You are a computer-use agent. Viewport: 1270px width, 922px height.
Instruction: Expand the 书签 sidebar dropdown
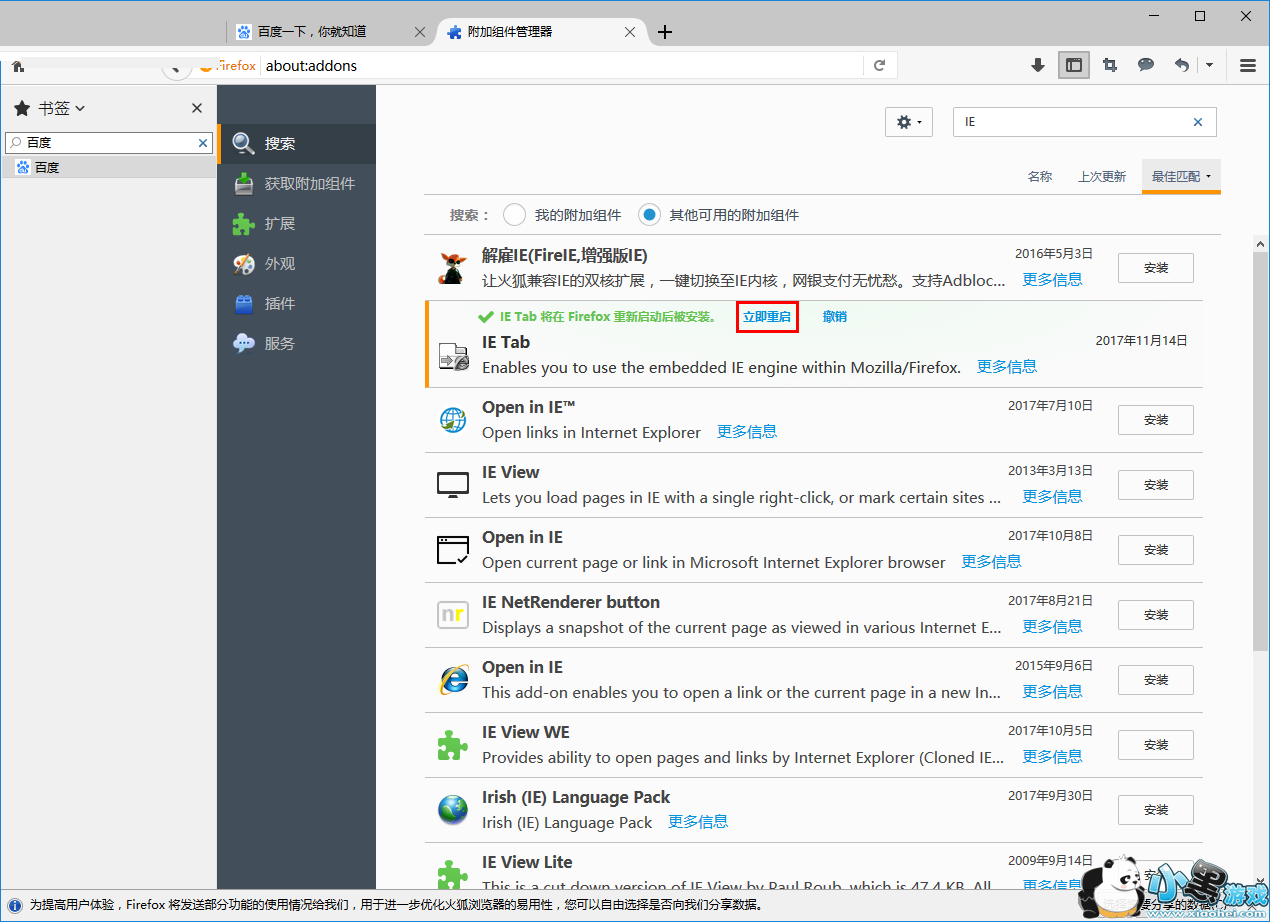tap(62, 108)
